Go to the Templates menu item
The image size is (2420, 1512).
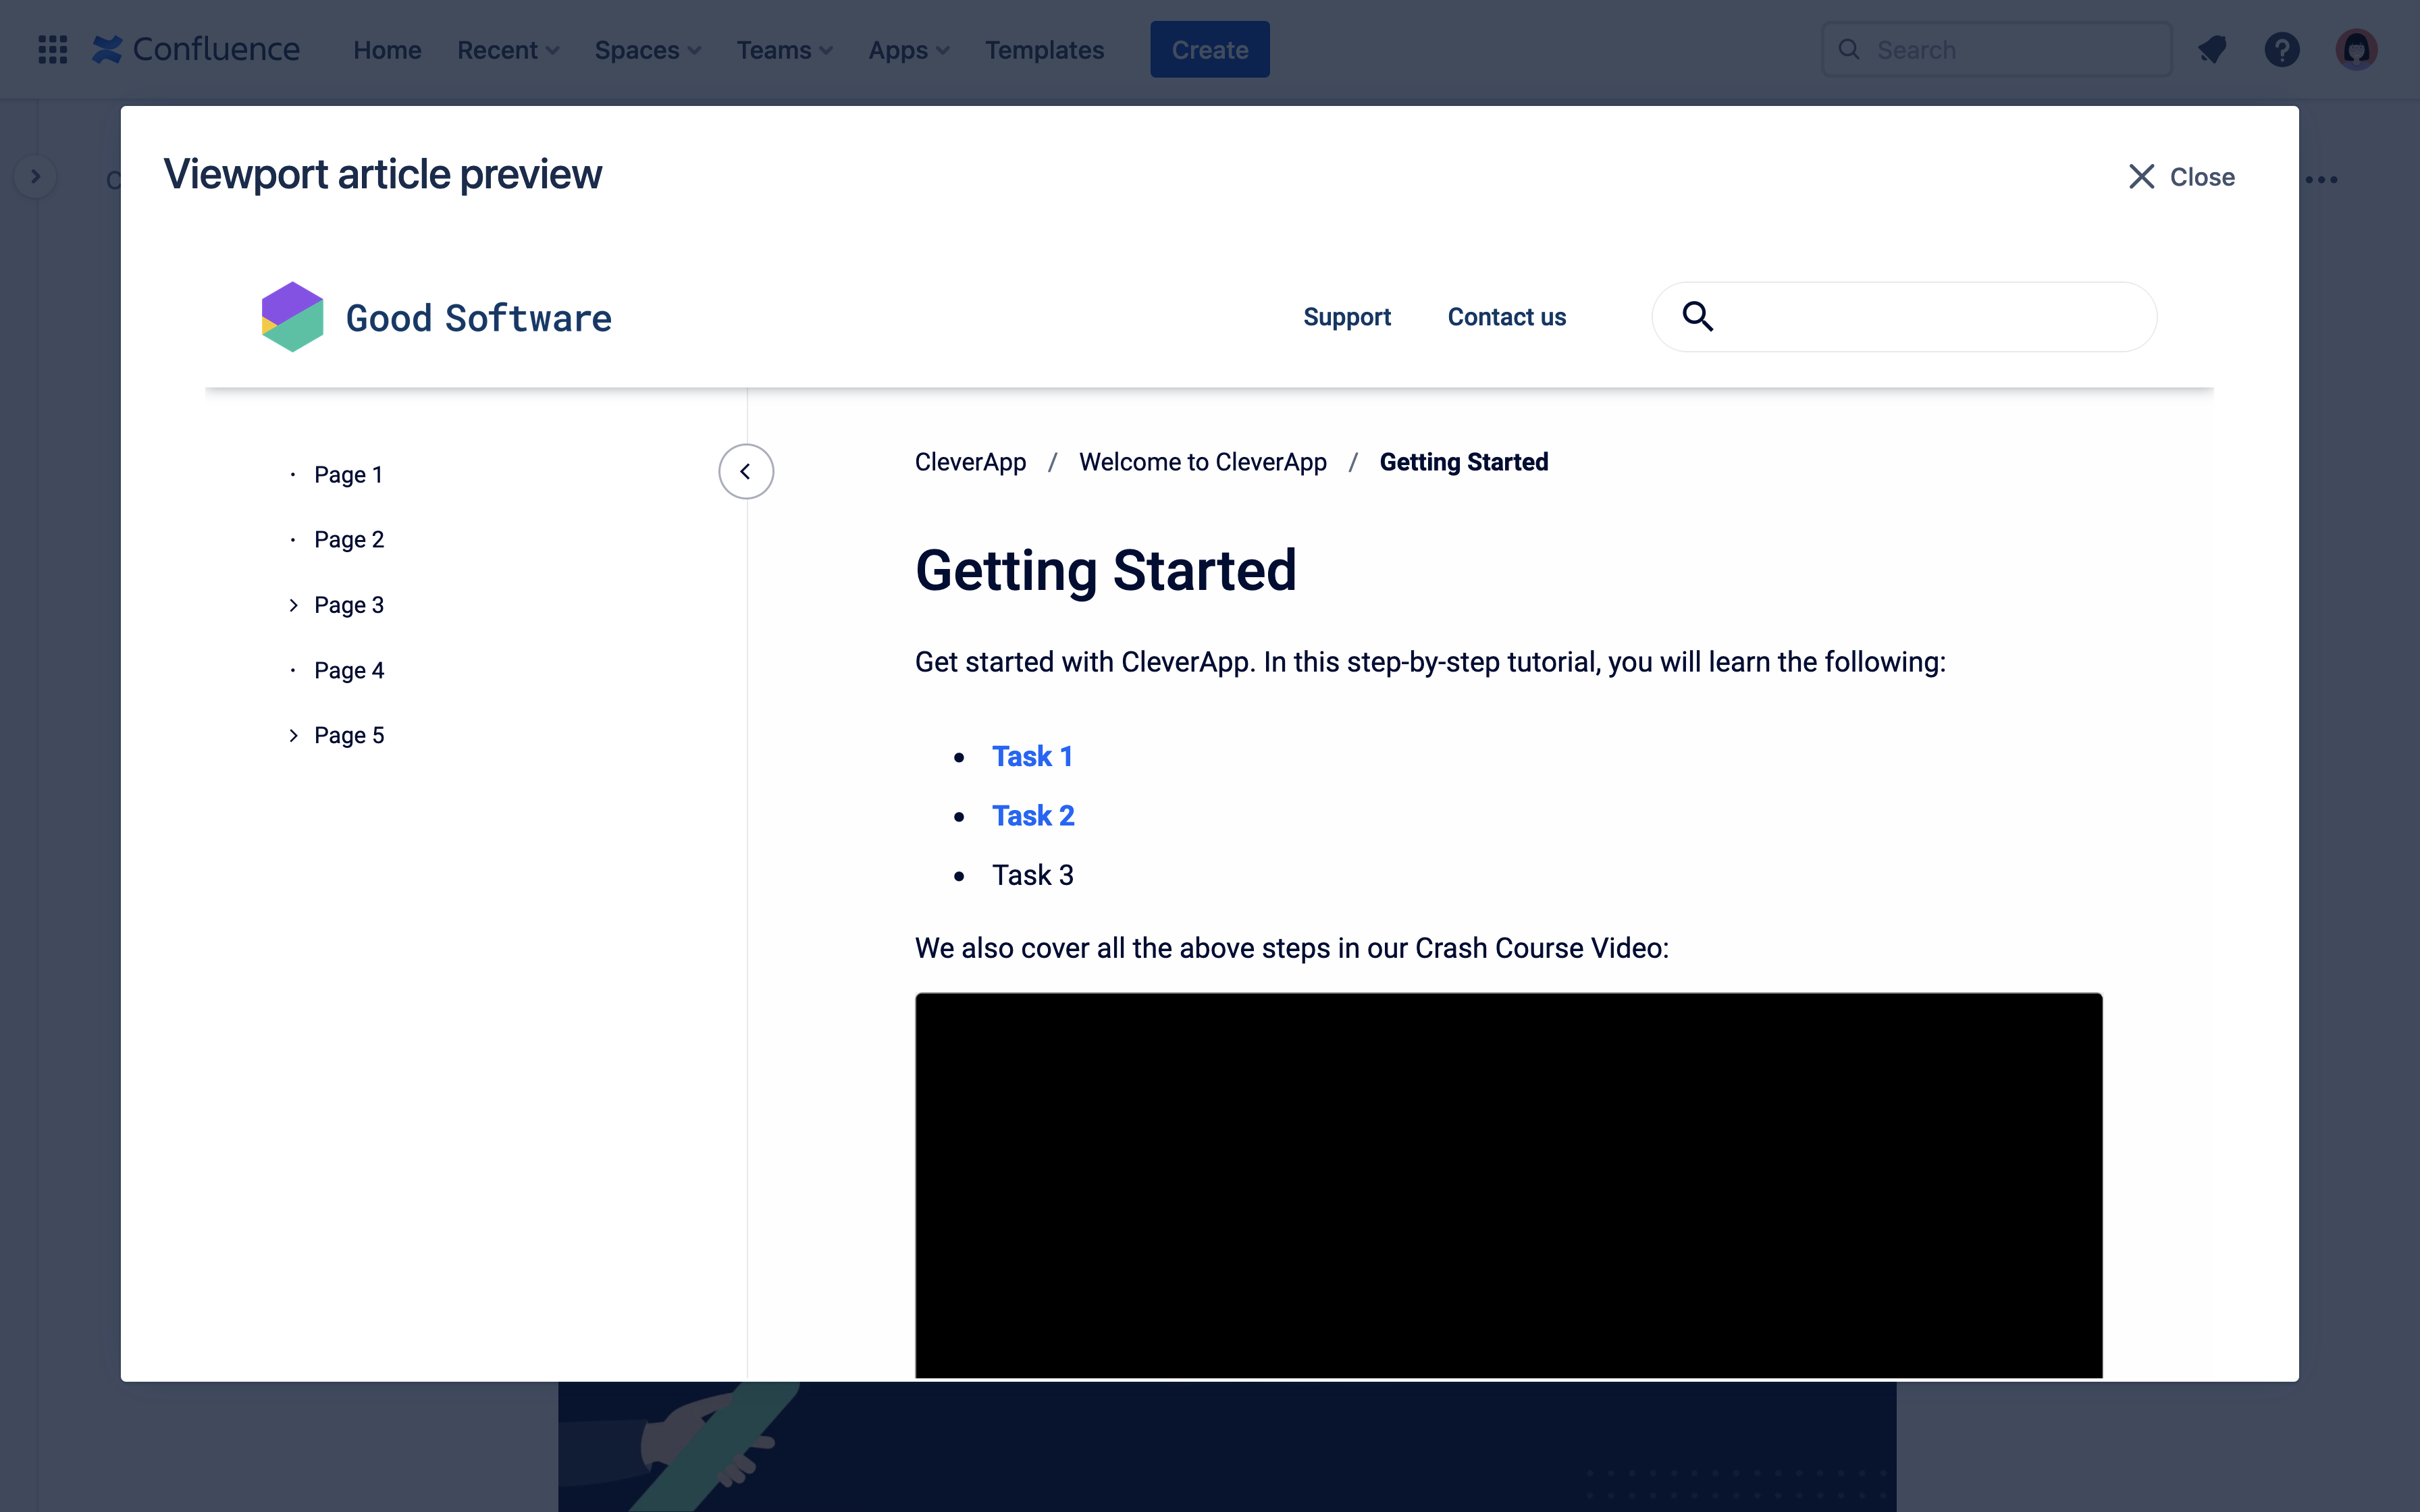1043,49
